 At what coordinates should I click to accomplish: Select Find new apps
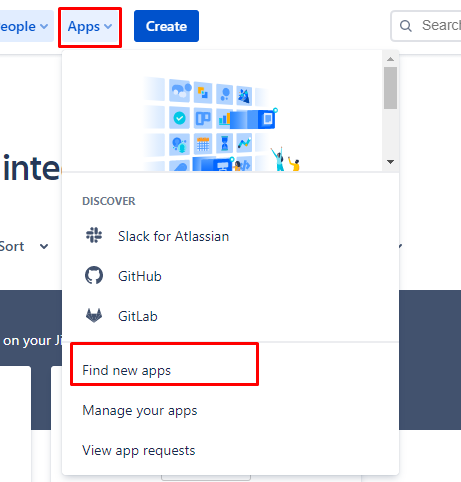point(126,370)
